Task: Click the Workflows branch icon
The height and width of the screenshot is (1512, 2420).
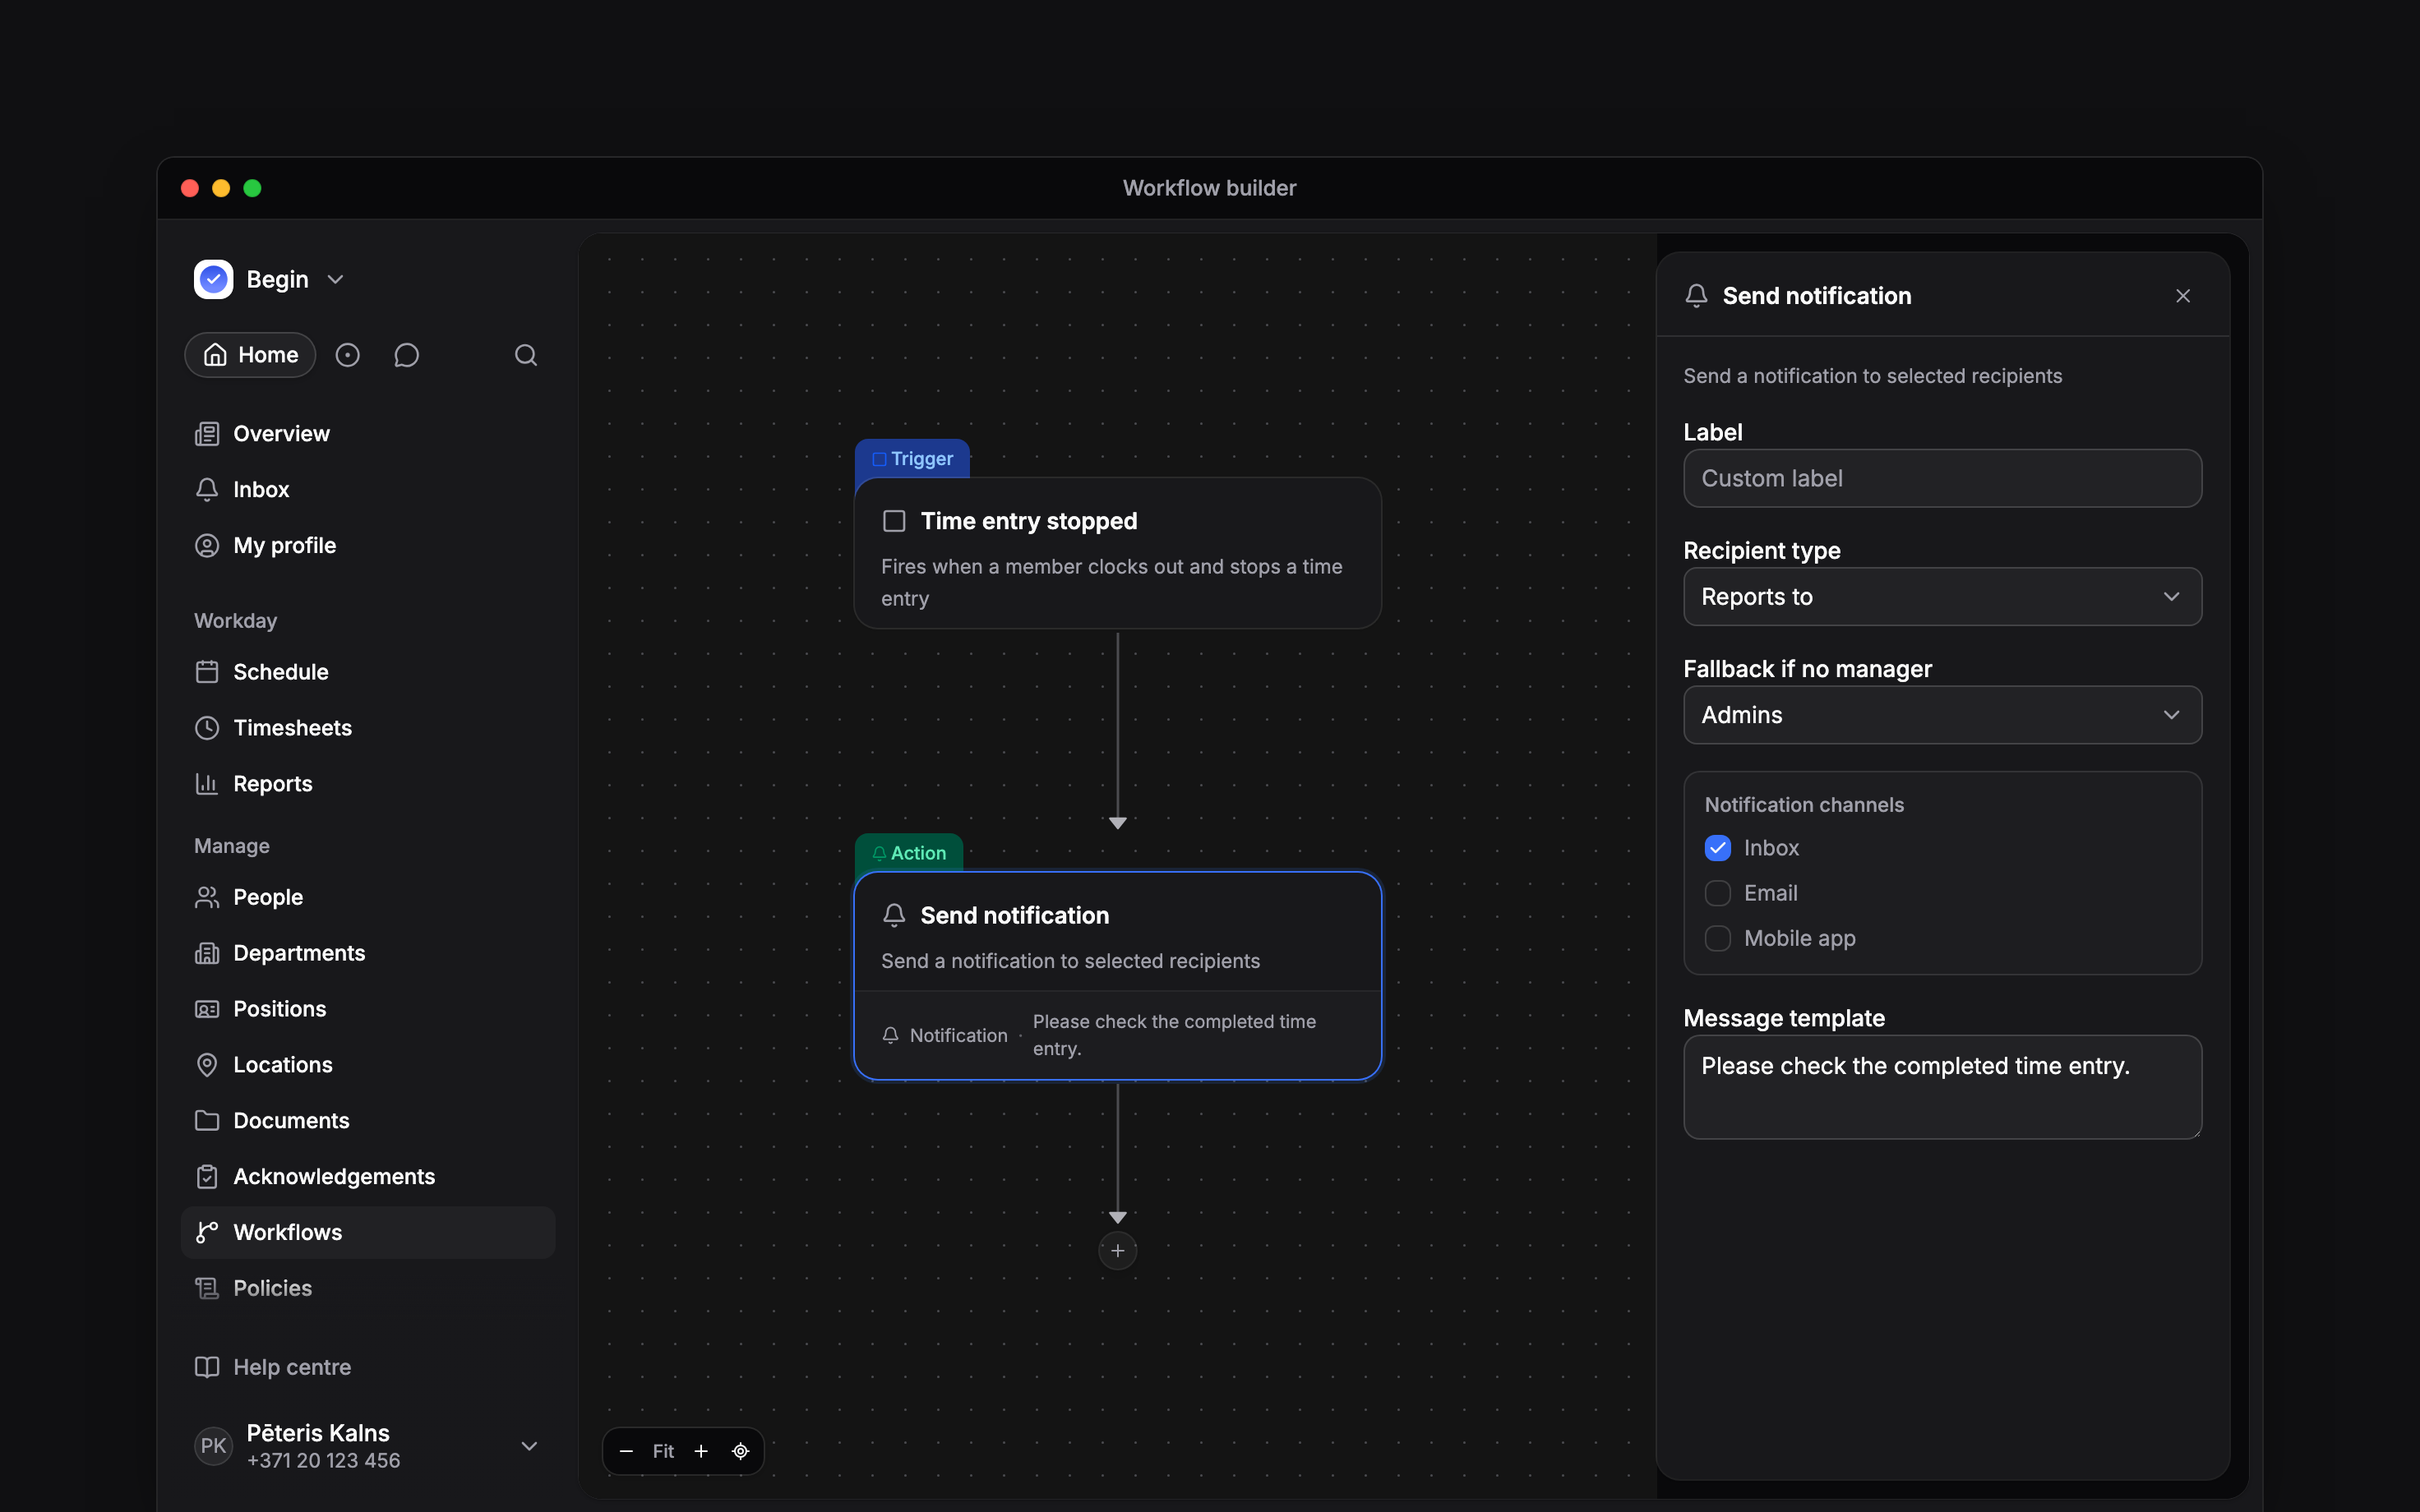Action: tap(207, 1232)
